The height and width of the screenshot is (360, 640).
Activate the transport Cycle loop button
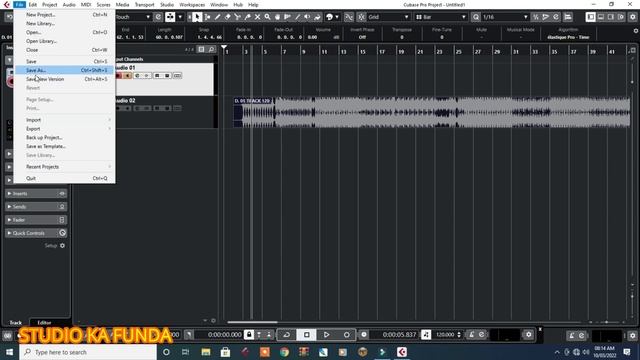point(287,335)
